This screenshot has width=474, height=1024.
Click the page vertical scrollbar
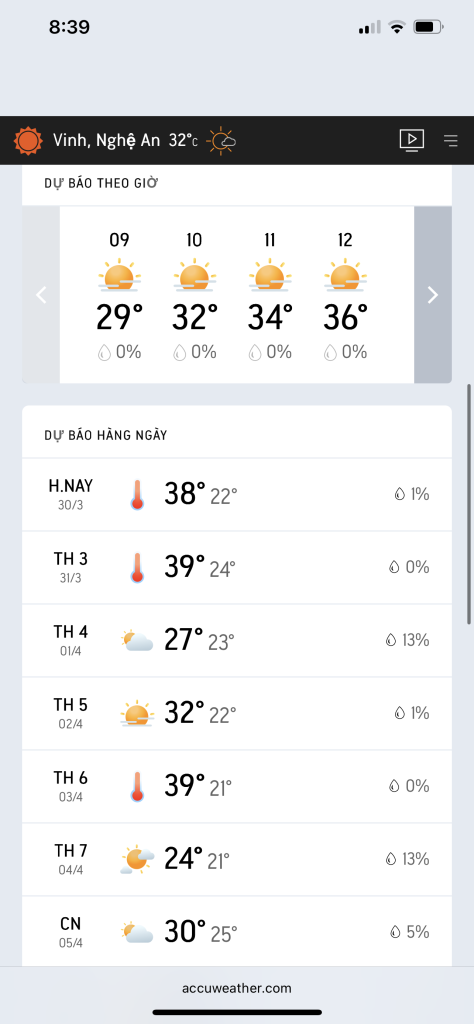(469, 505)
